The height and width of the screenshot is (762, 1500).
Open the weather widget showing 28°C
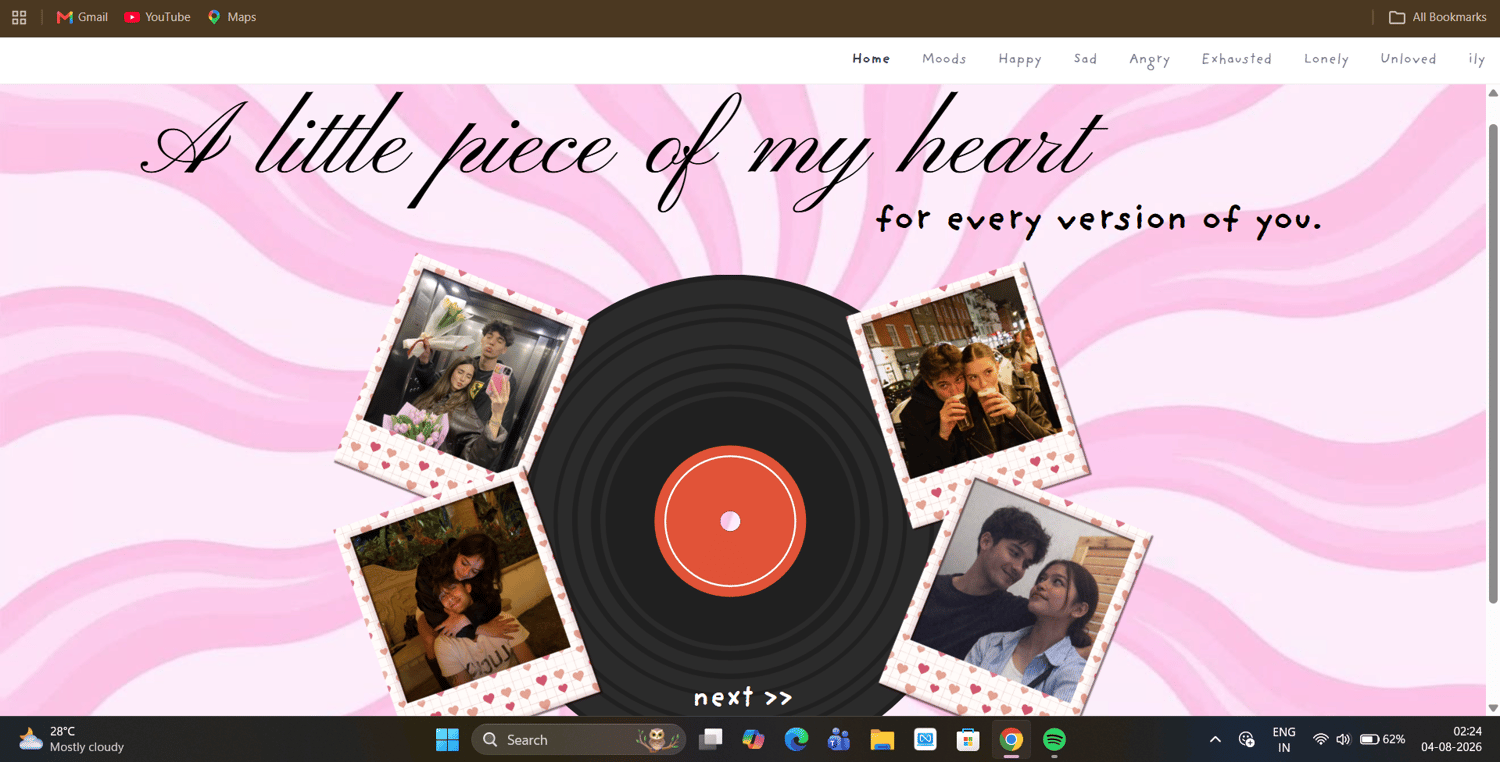[71, 739]
